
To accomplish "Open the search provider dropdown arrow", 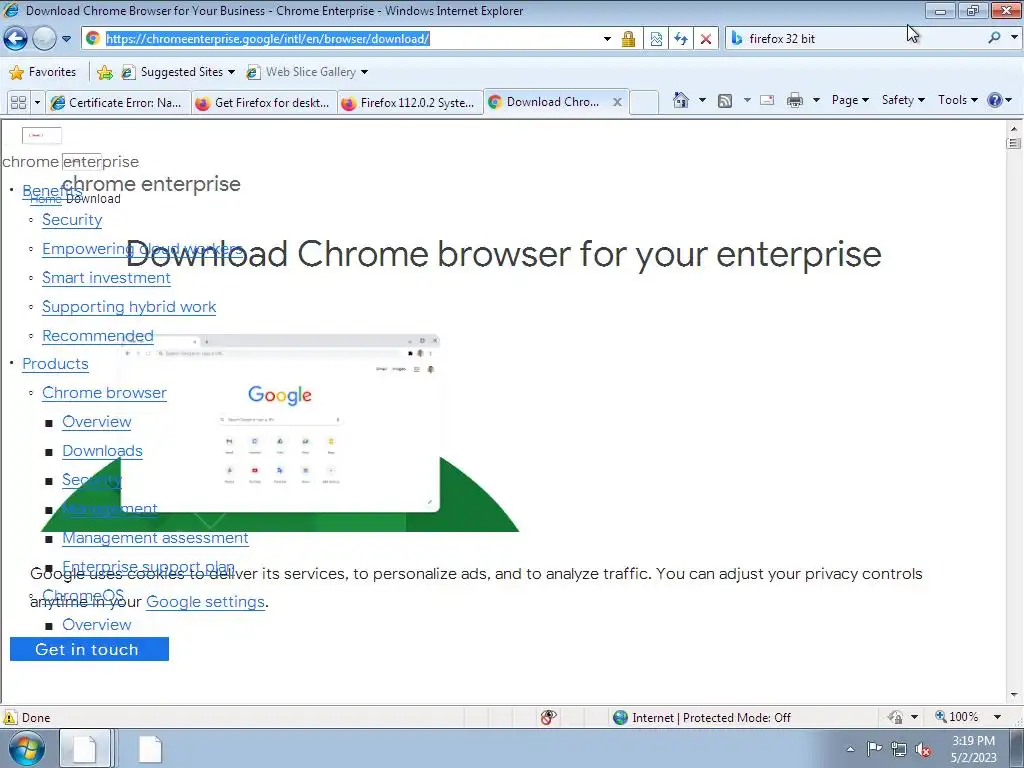I will click(1014, 38).
